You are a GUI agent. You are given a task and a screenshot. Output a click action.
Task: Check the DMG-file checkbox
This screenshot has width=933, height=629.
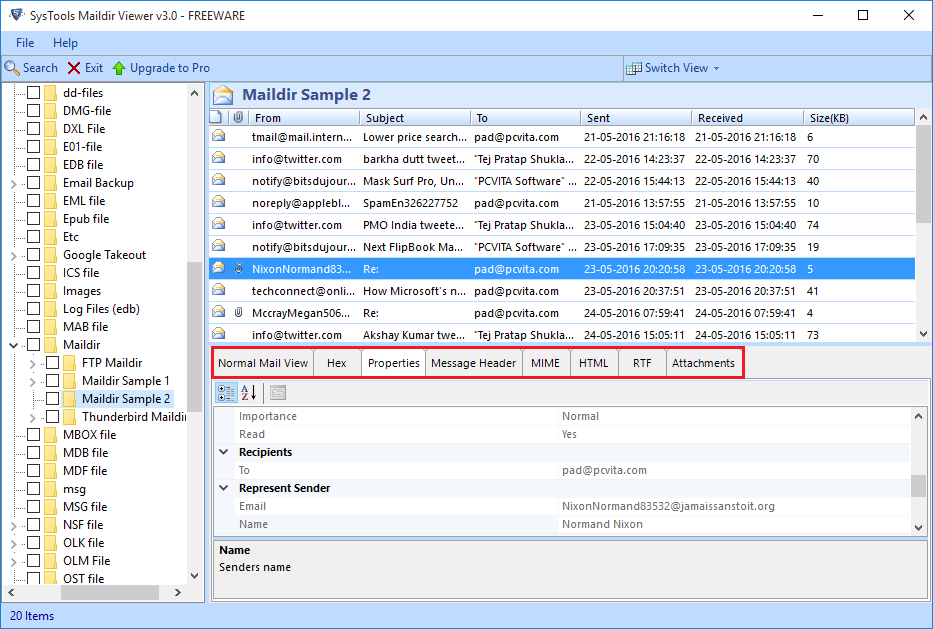tap(34, 110)
